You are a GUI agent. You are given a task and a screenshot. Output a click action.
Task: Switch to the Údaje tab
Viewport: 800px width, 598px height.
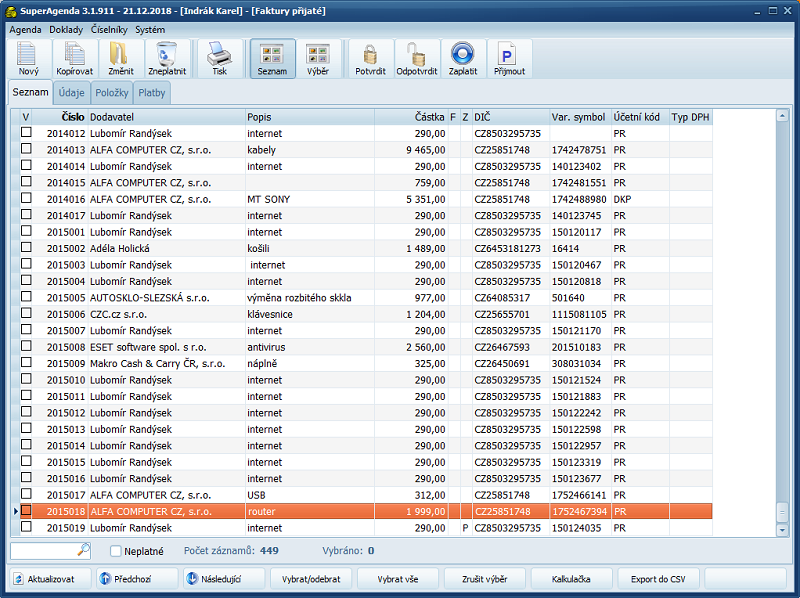pos(71,93)
